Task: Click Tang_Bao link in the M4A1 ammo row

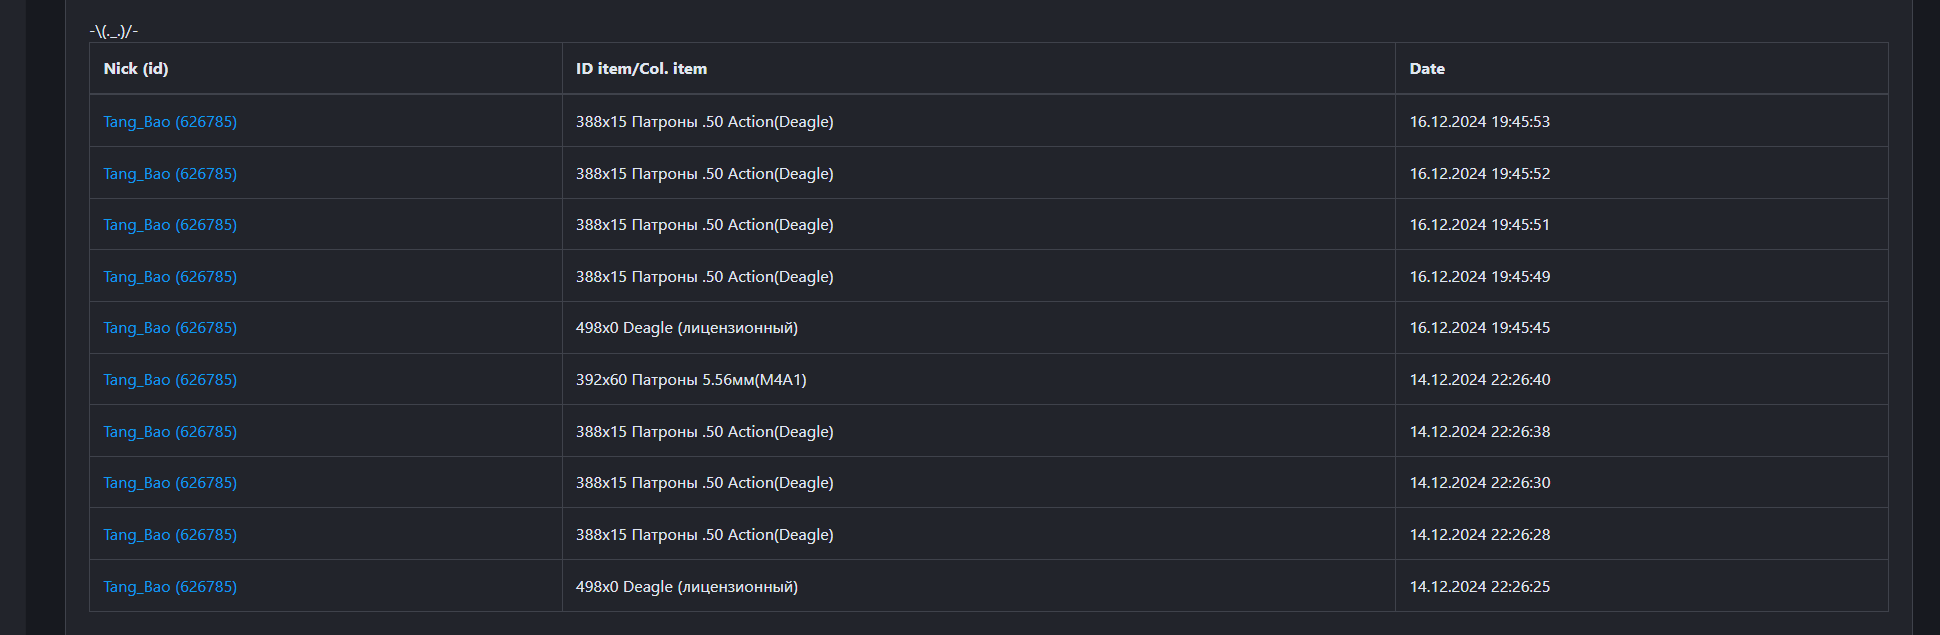Action: (x=170, y=380)
